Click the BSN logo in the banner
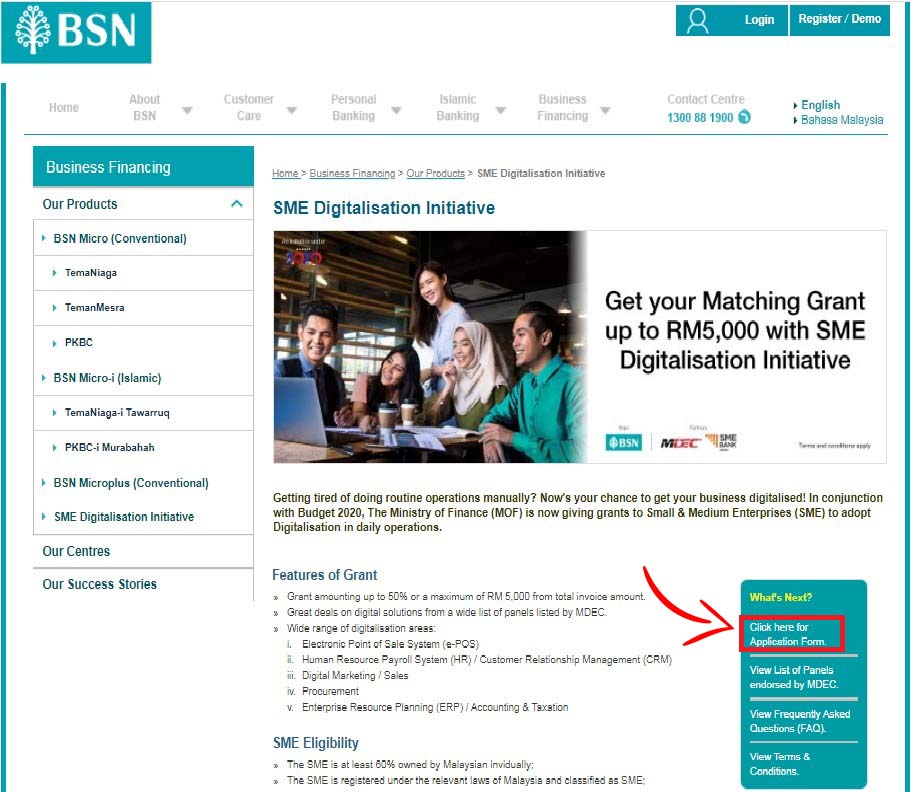 (623, 443)
